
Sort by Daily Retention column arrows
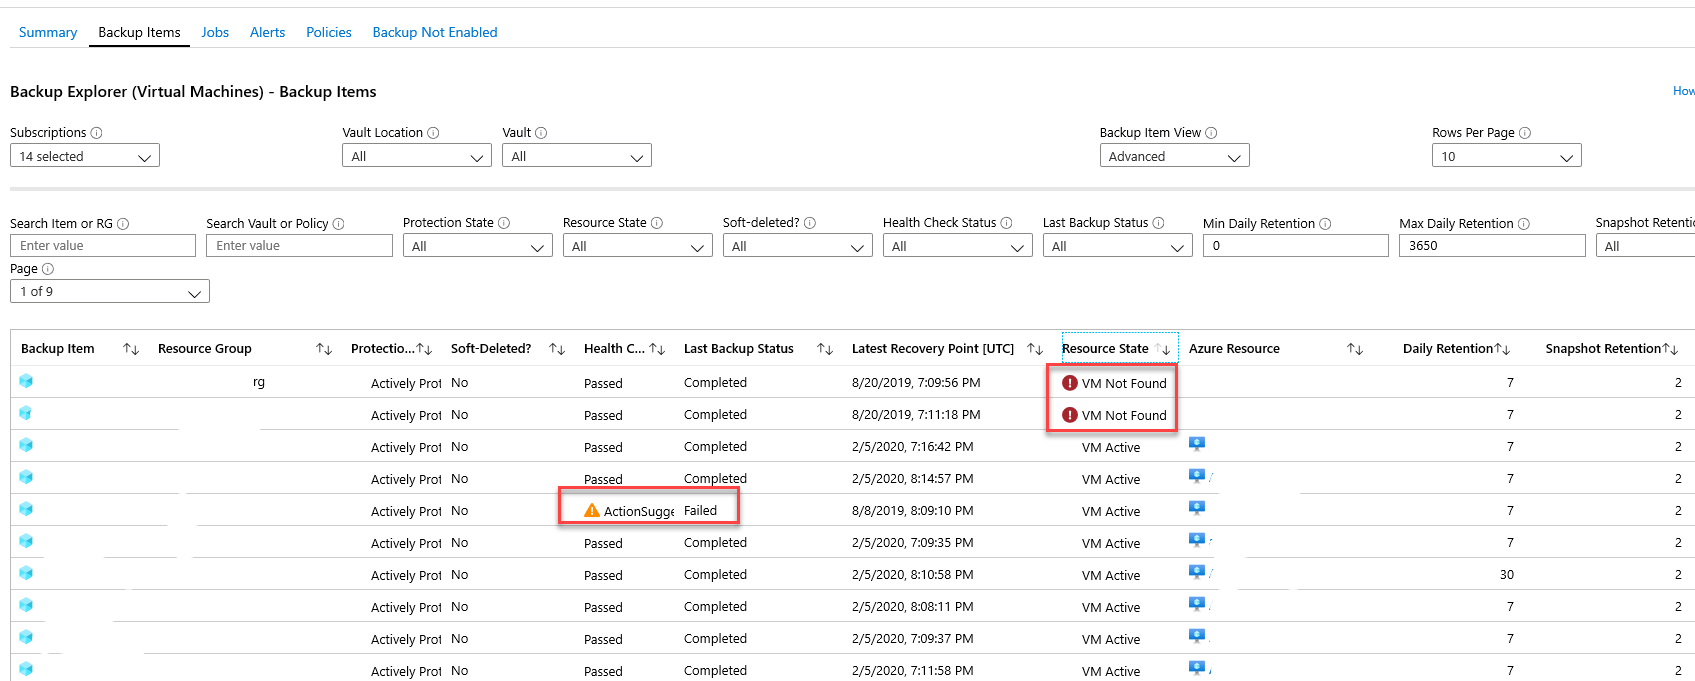(x=1502, y=349)
